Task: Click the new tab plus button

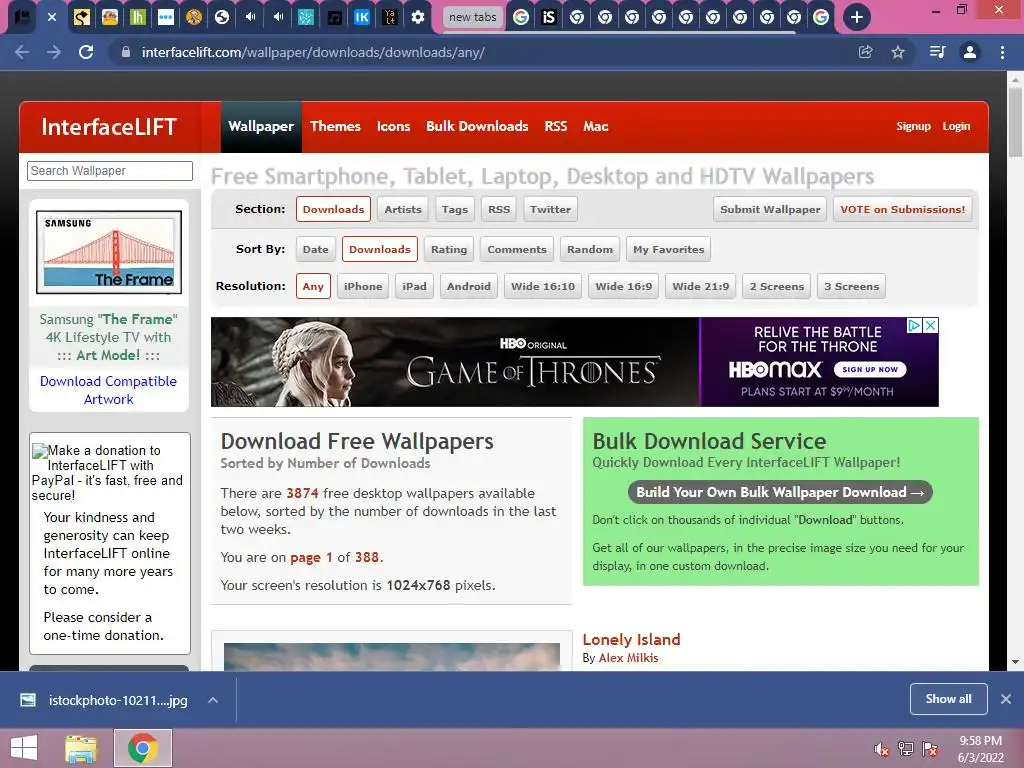Action: click(857, 17)
